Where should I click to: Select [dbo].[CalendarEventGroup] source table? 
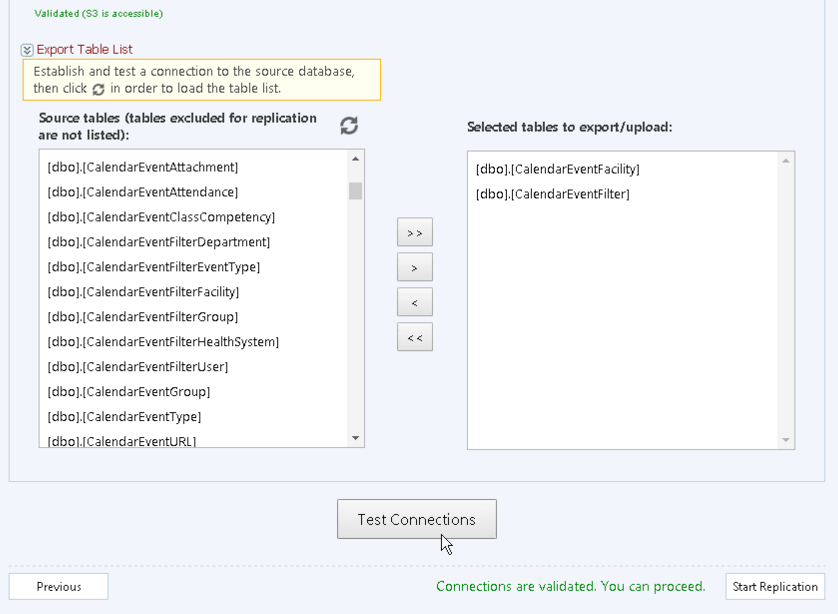coord(126,392)
